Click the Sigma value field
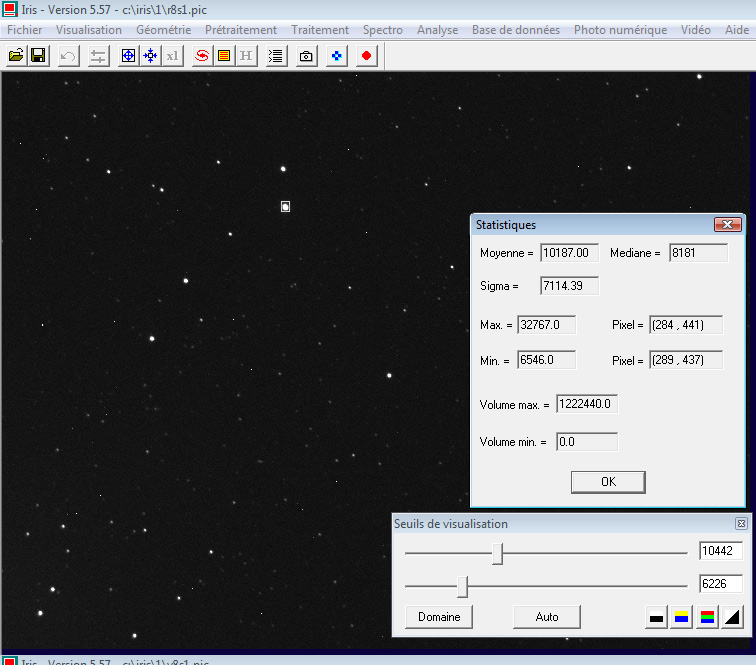Image resolution: width=756 pixels, height=665 pixels. (x=569, y=286)
